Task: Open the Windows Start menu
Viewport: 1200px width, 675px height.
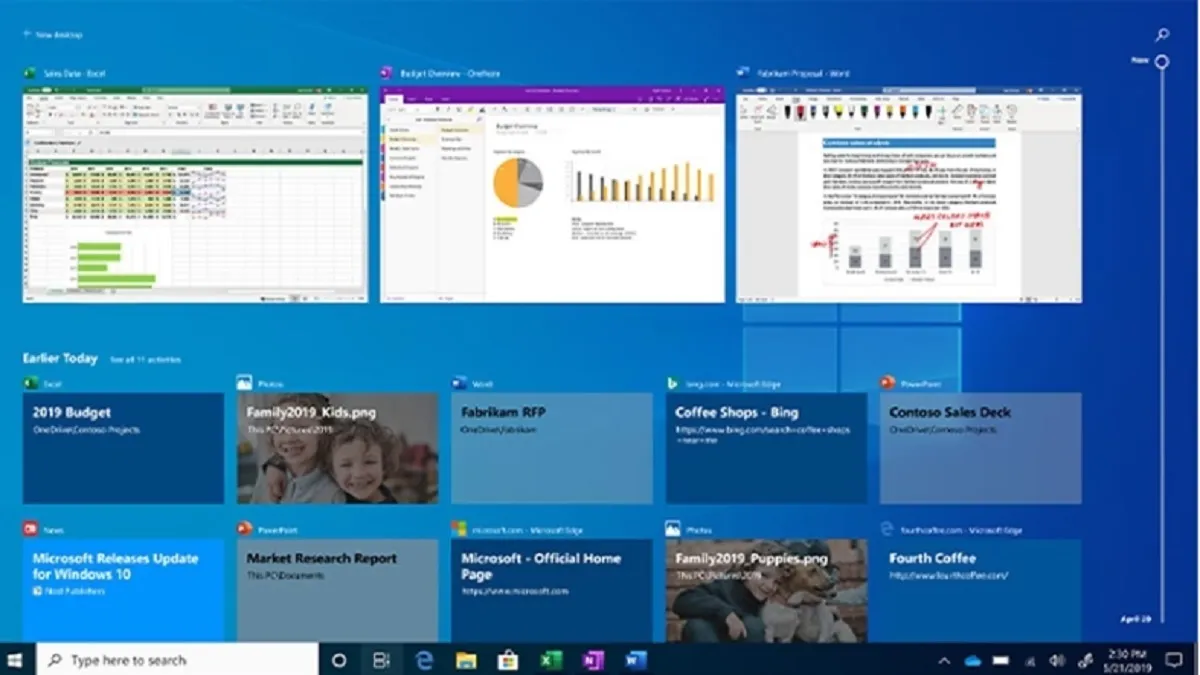Action: pos(16,660)
